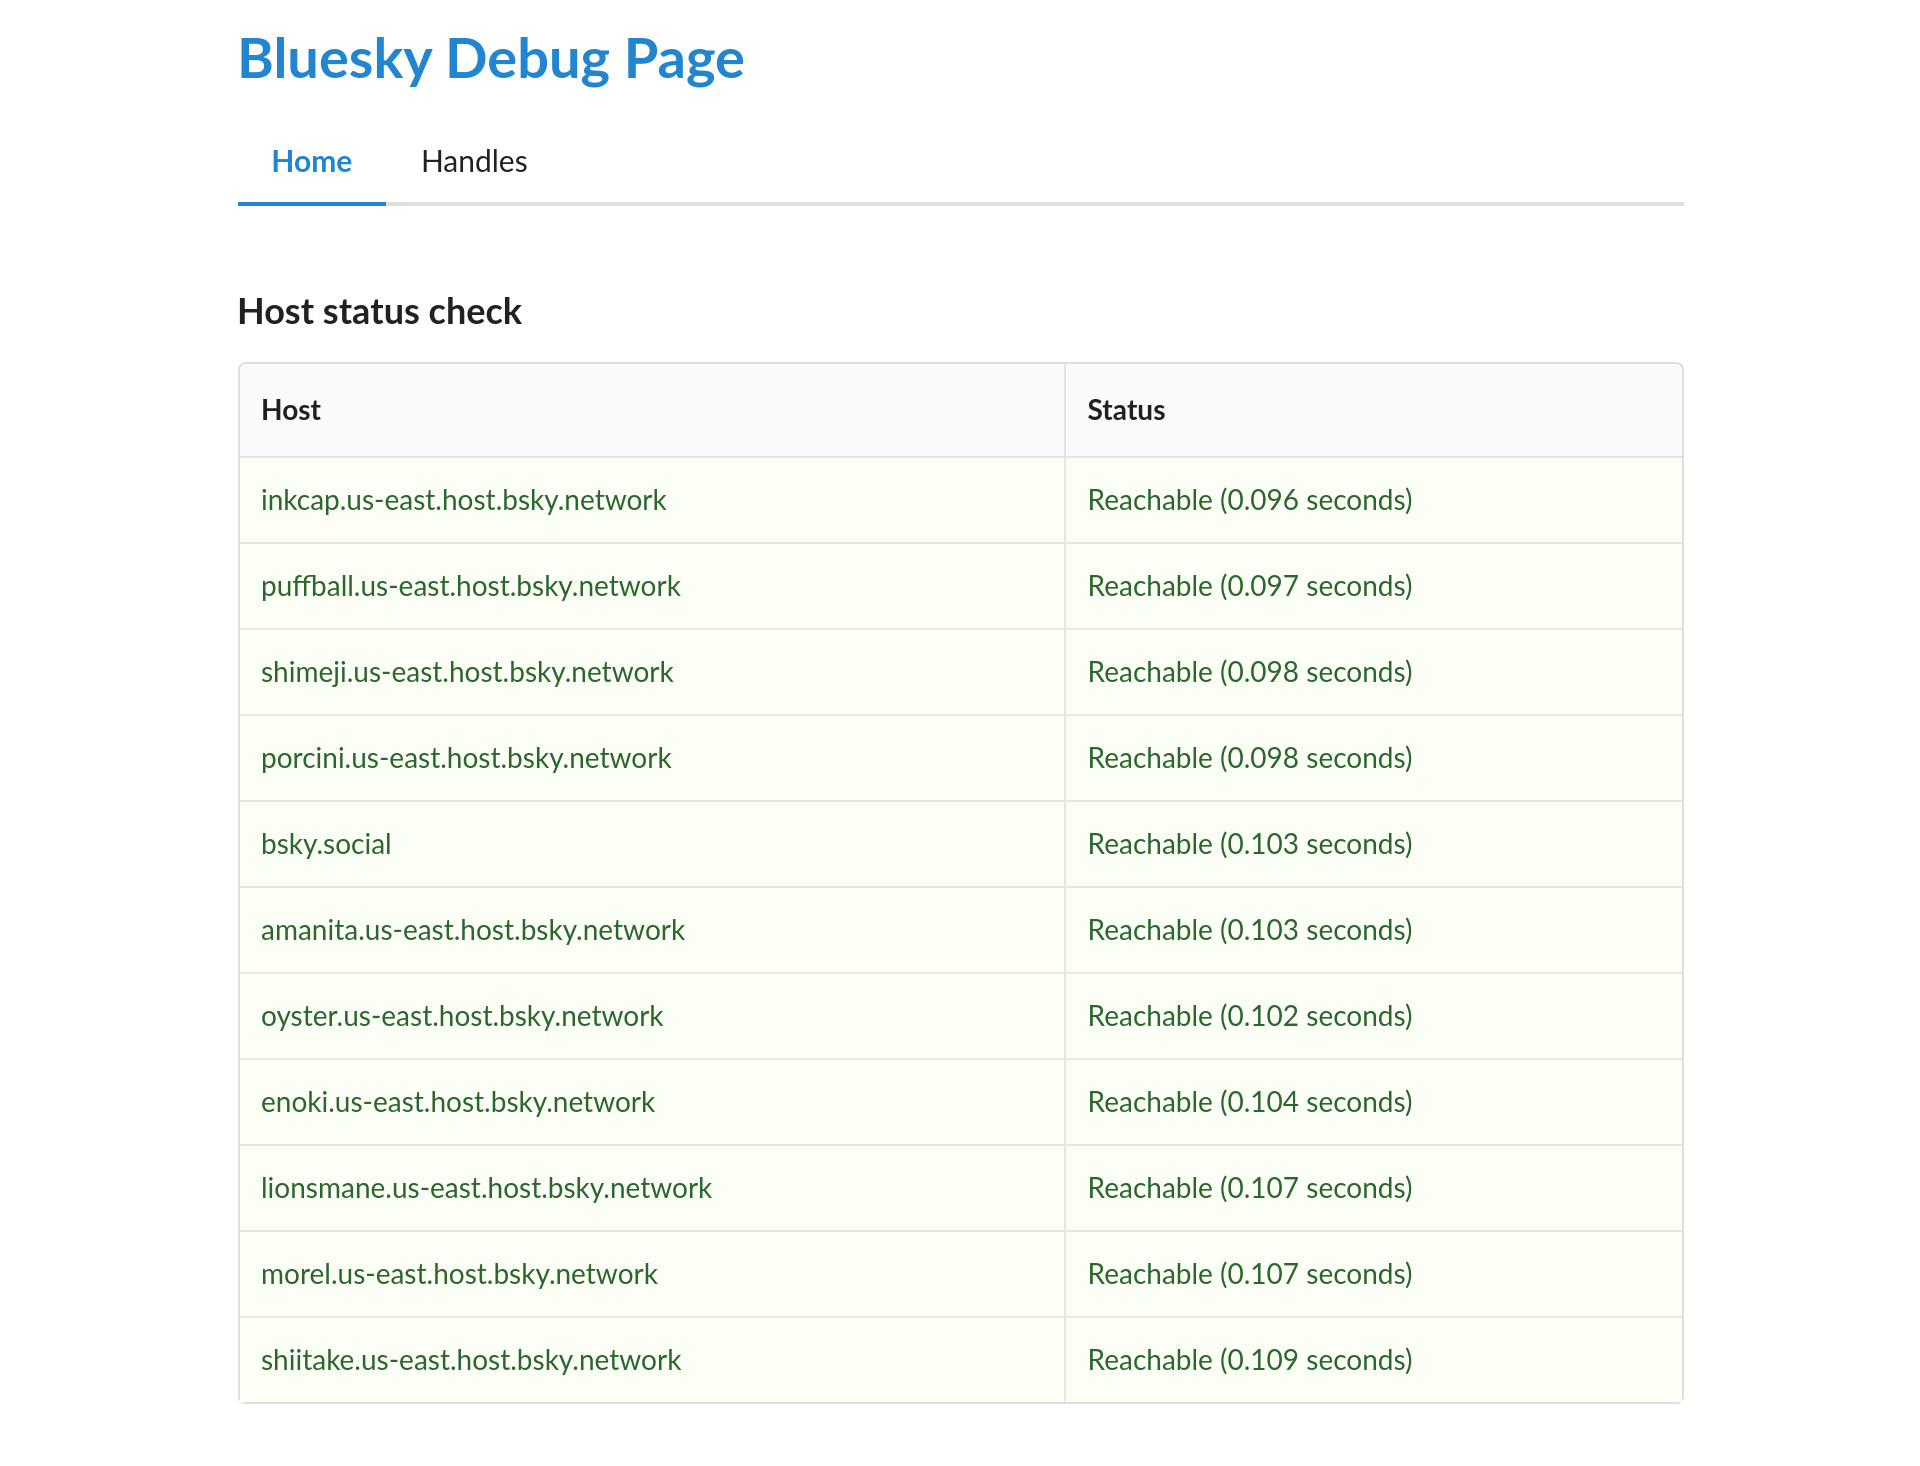Select morel.us-east.host.bsky.network host cell
1920x1466 pixels.
652,1274
